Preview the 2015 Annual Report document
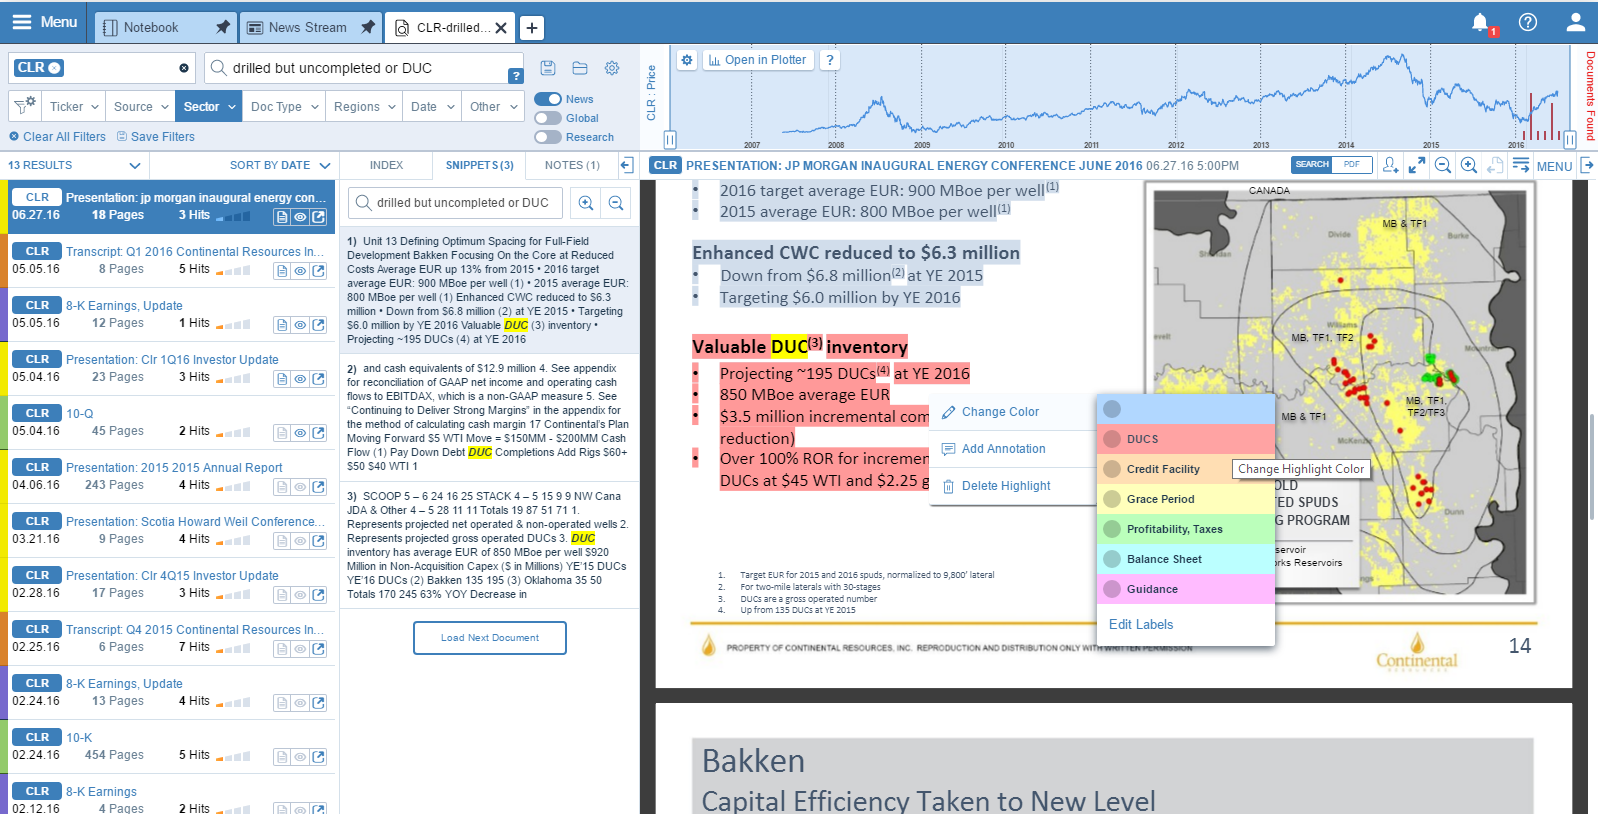This screenshot has width=1598, height=814. pyautogui.click(x=300, y=487)
